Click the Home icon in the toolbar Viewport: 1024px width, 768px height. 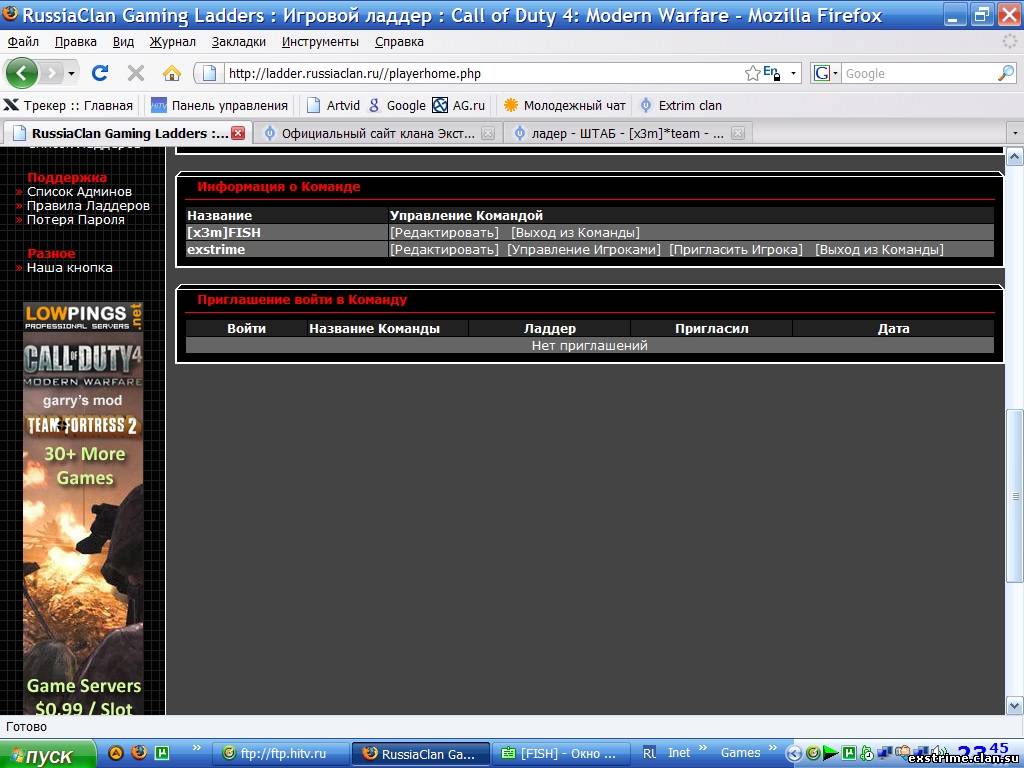click(x=172, y=73)
